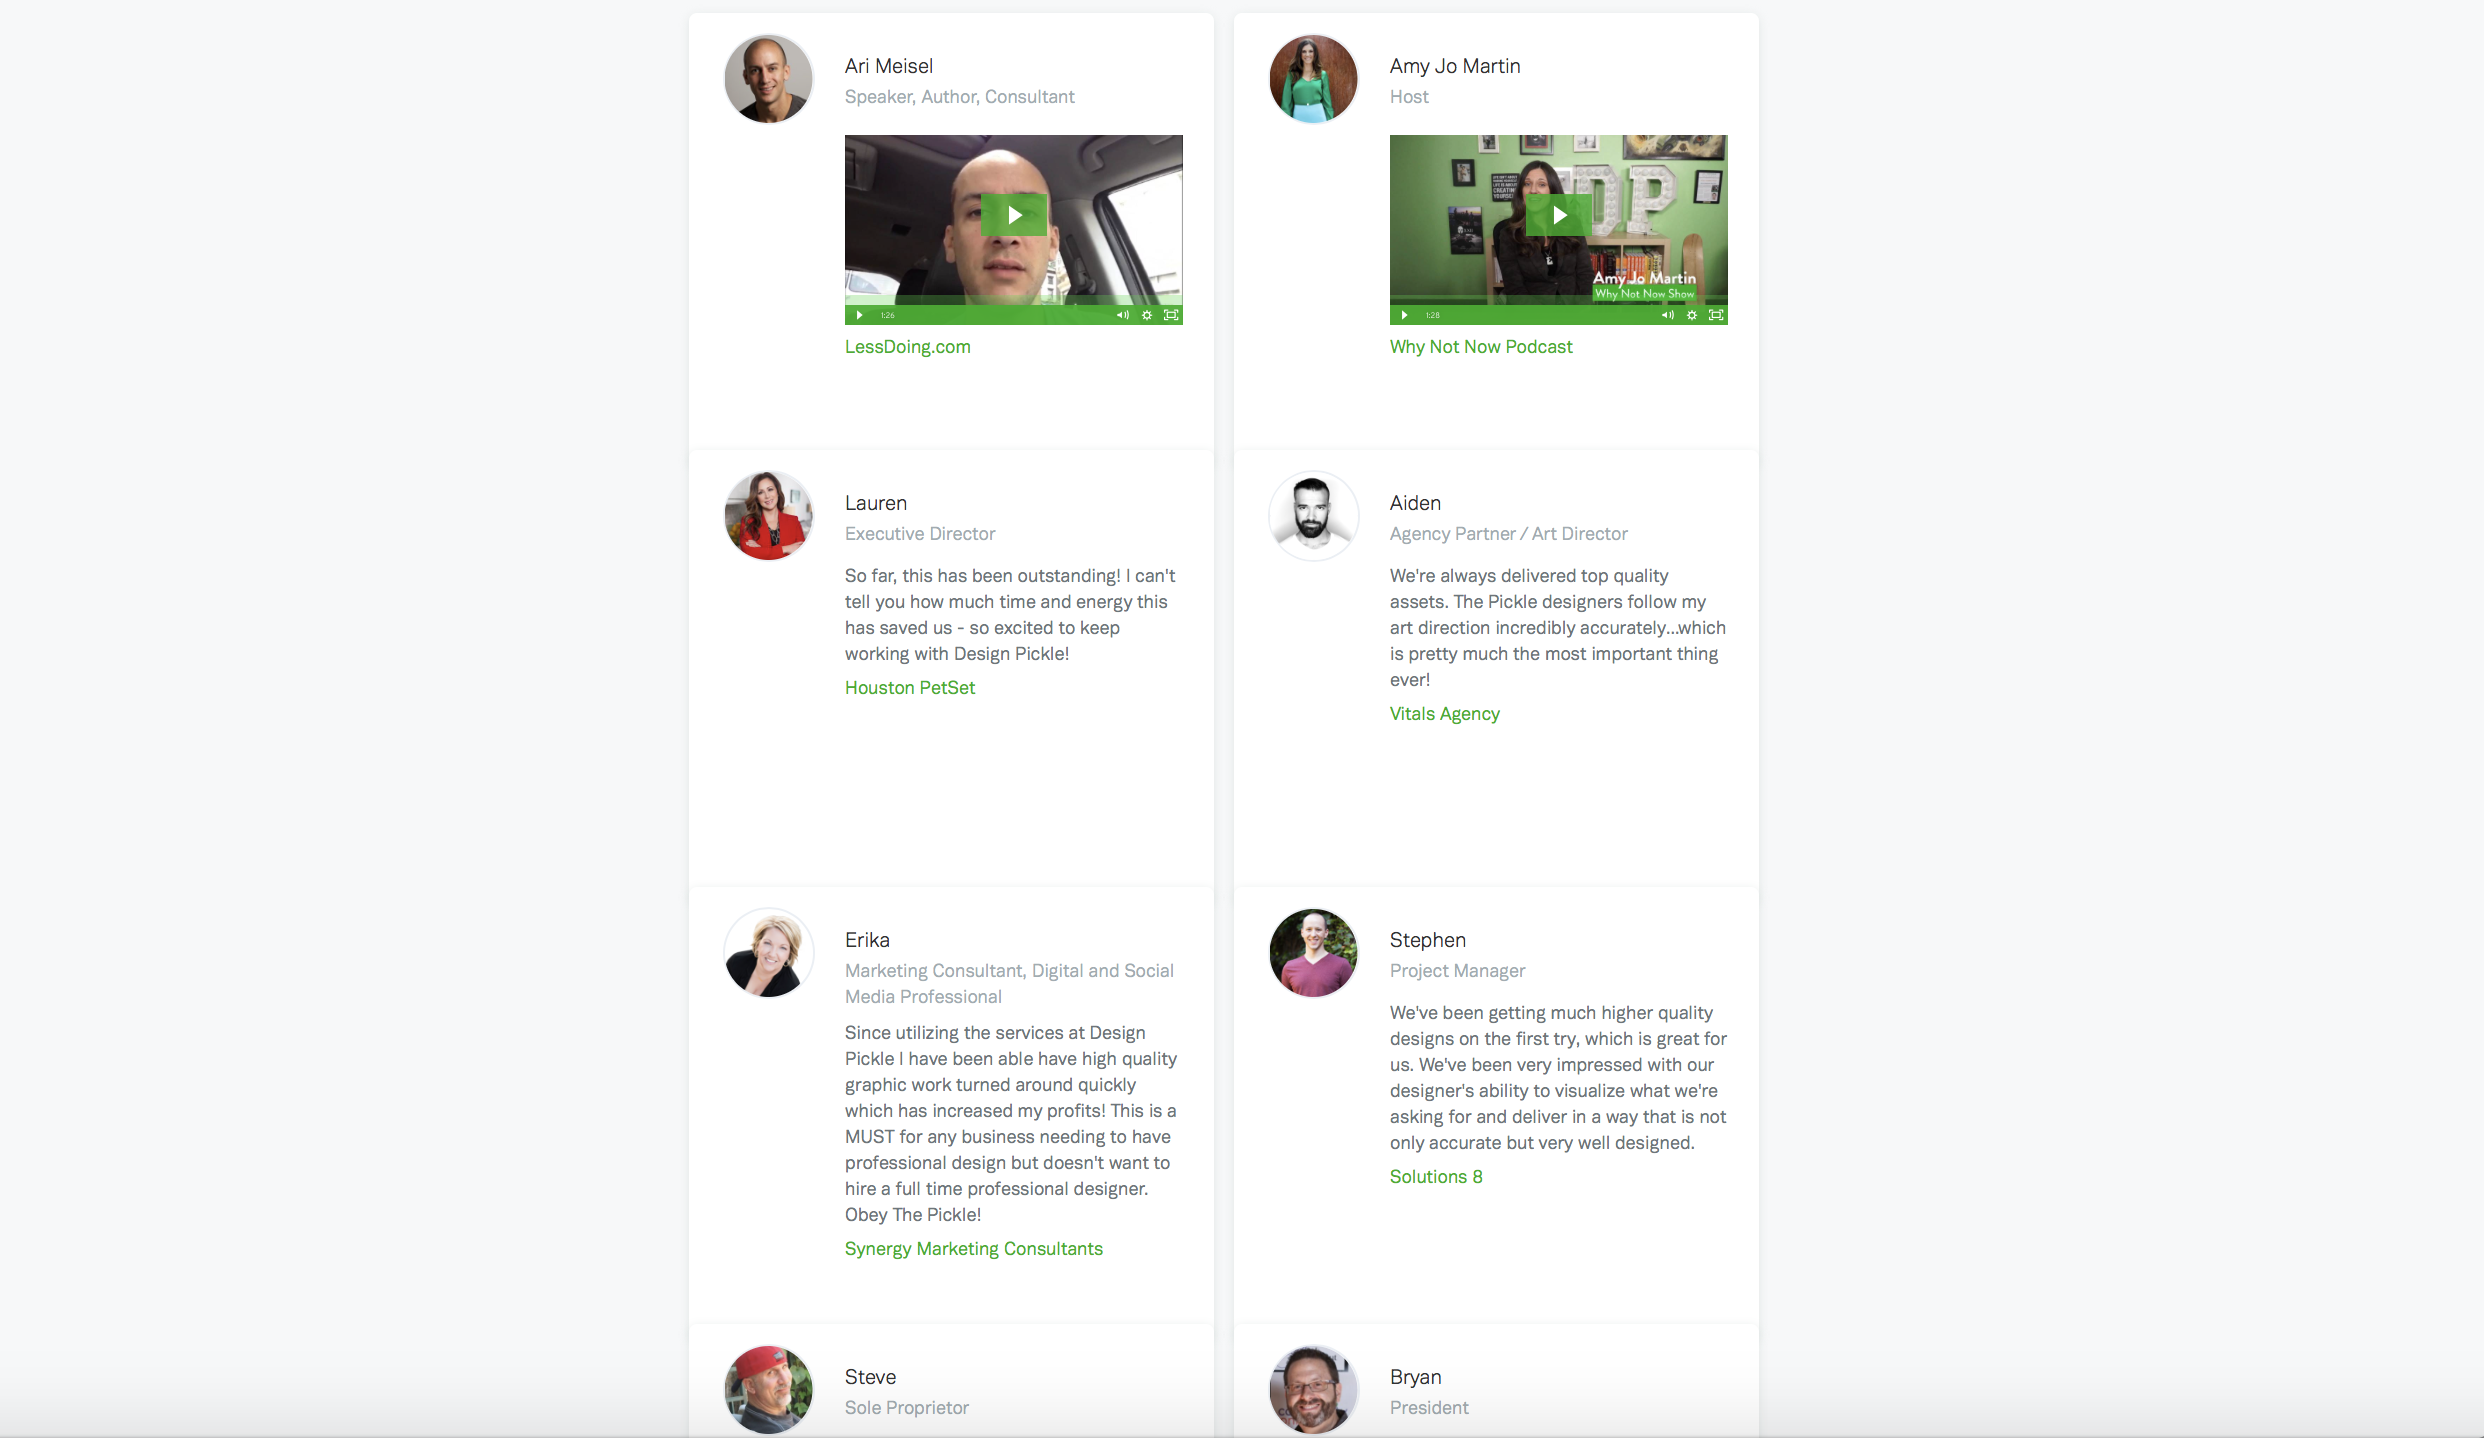Visit the Houston PetSet link
The width and height of the screenshot is (2484, 1438).
click(910, 688)
